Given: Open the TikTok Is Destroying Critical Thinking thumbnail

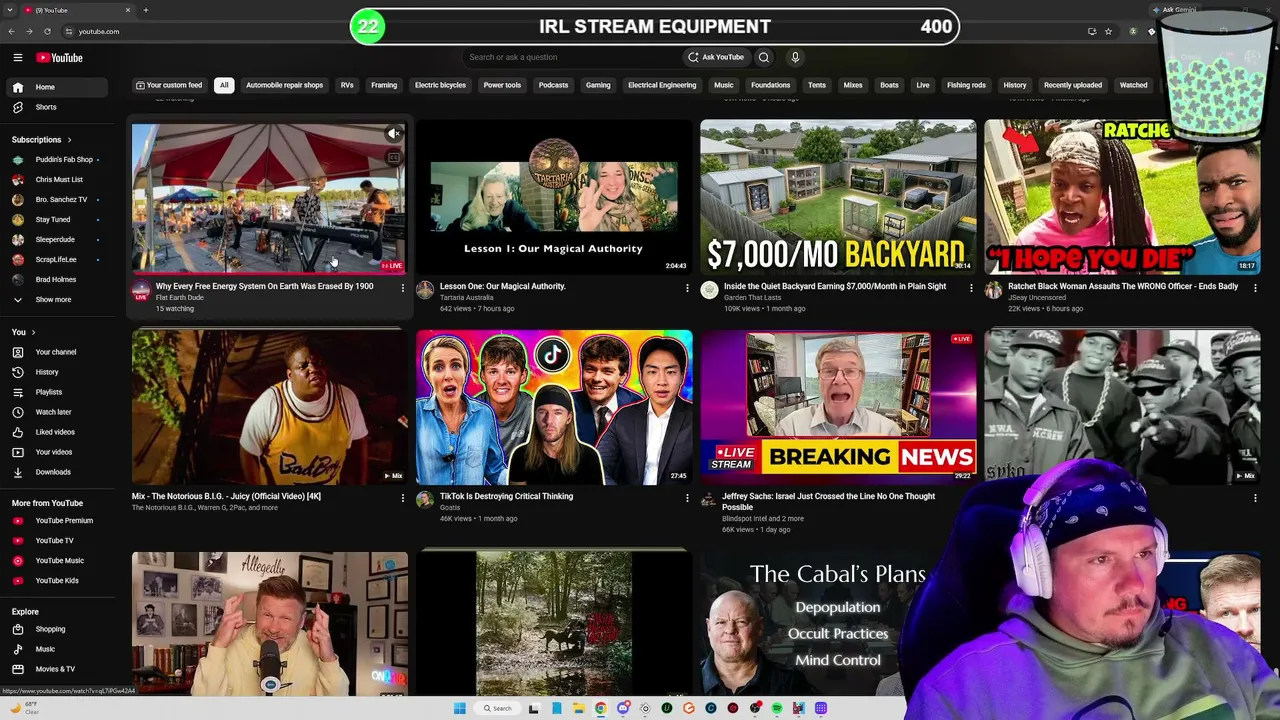Looking at the screenshot, I should point(554,407).
